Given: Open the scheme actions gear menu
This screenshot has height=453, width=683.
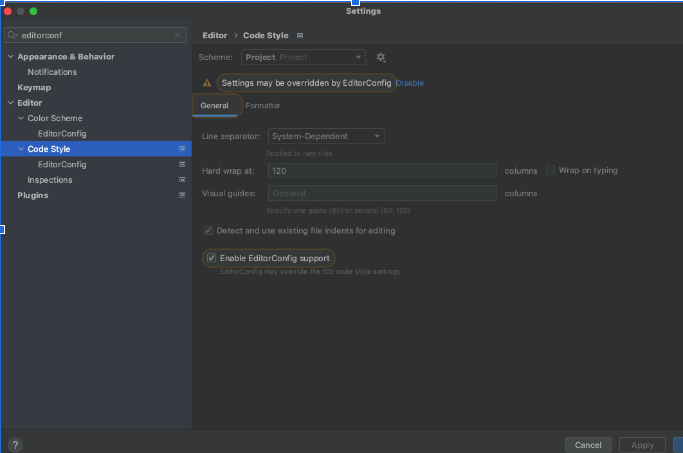Looking at the screenshot, I should point(381,58).
